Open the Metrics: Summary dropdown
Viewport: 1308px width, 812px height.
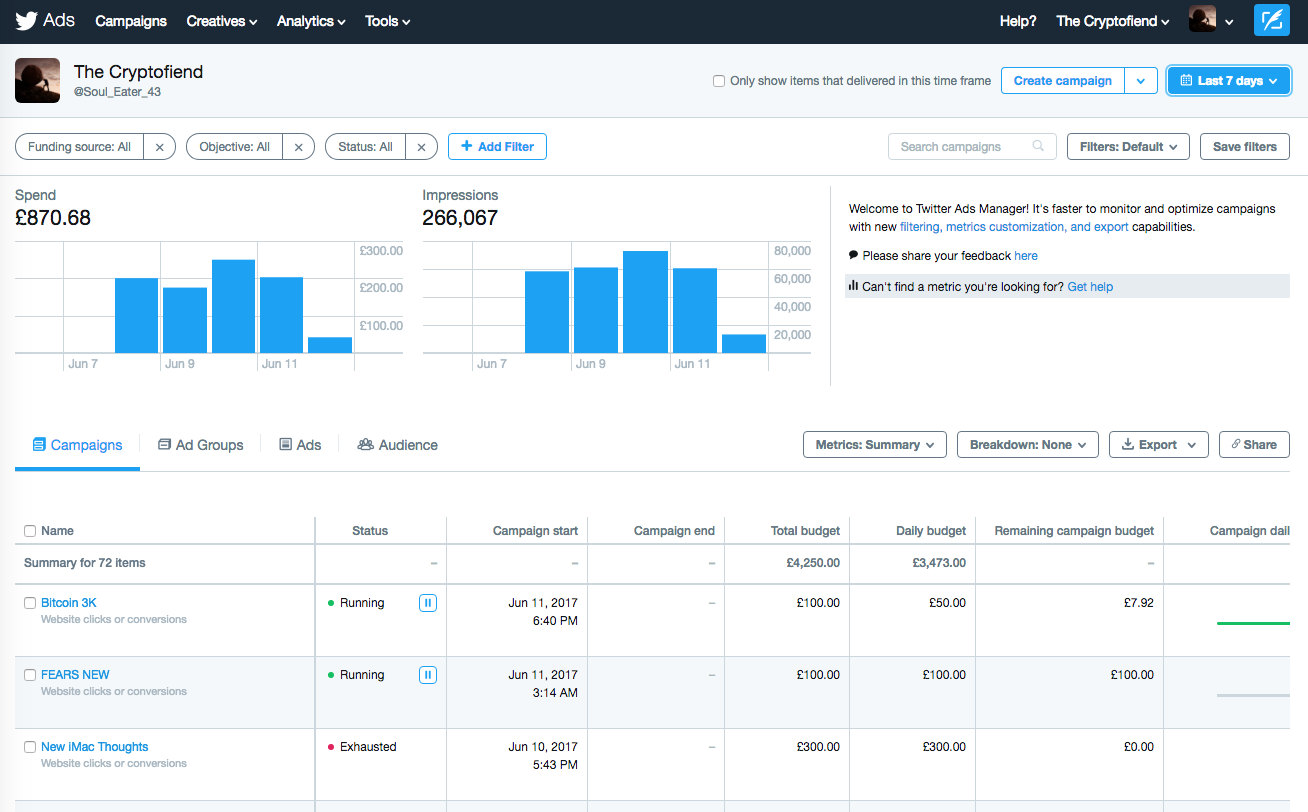[x=875, y=445]
